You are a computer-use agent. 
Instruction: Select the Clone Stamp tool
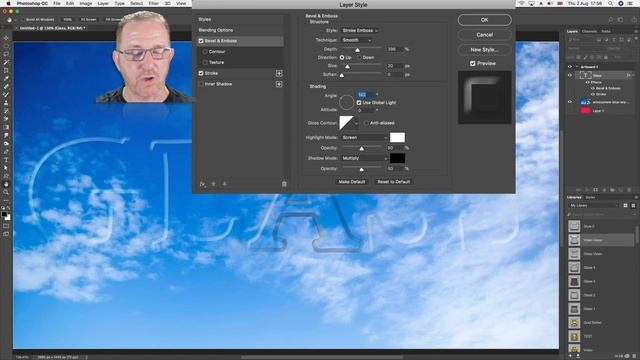(6, 103)
